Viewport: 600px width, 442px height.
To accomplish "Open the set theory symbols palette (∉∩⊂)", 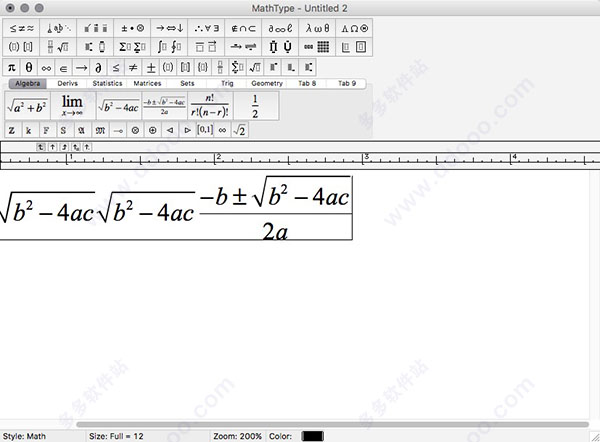I will (x=243, y=28).
